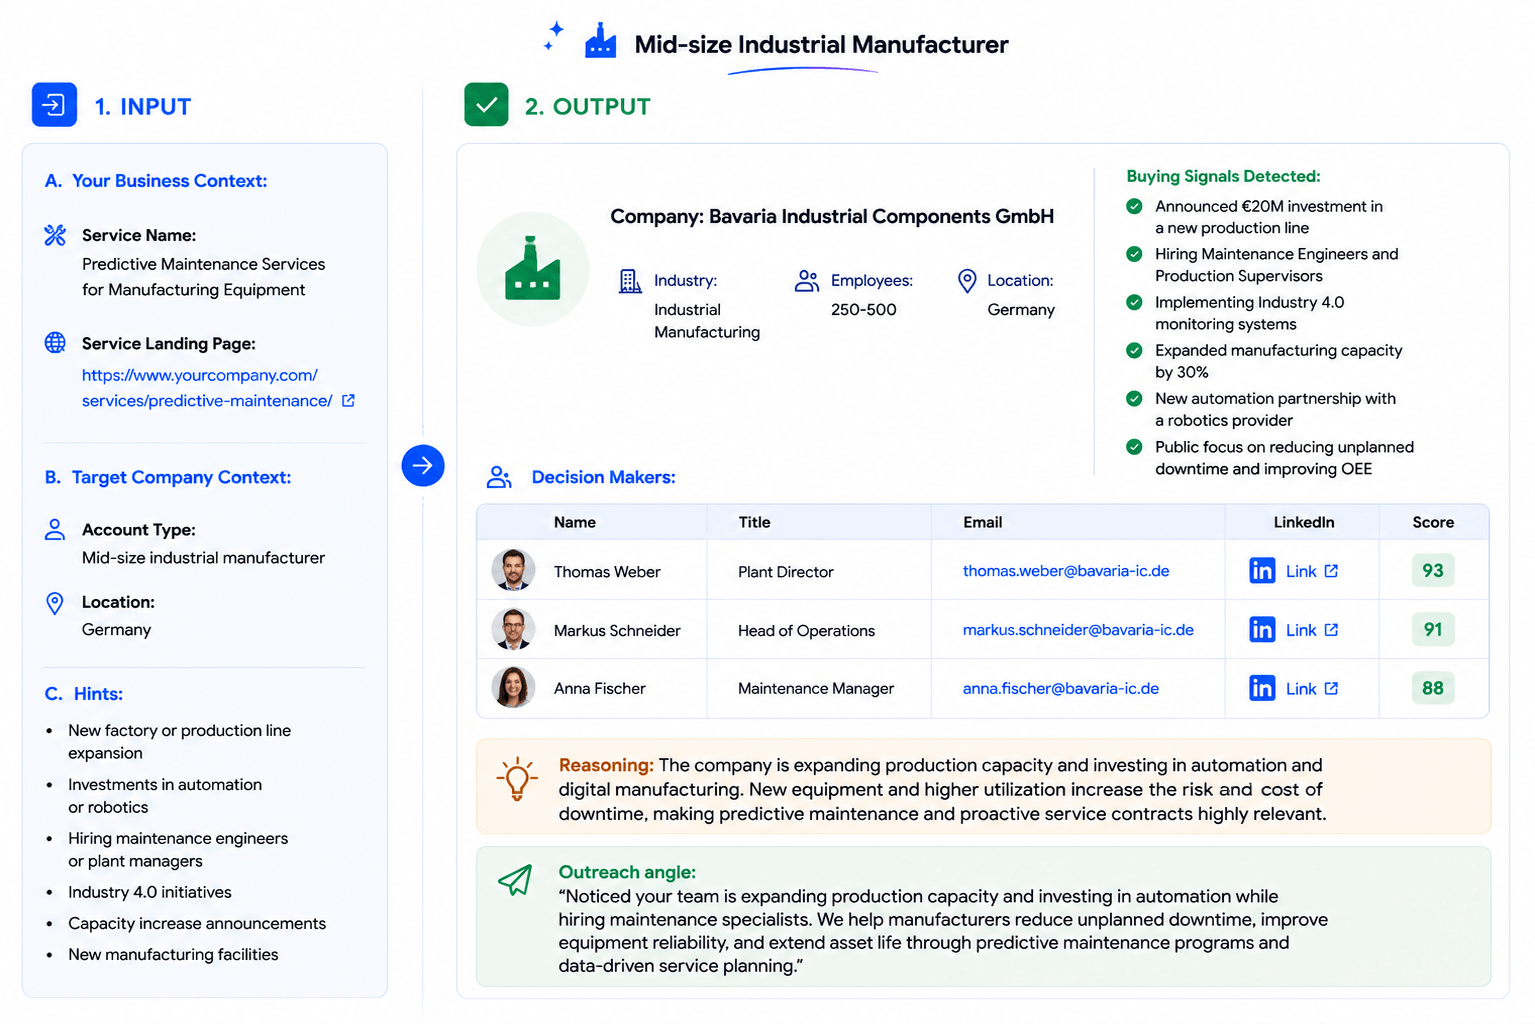
Task: Click green check for Expanded manufacturing capacity signal
Action: coord(1134,350)
